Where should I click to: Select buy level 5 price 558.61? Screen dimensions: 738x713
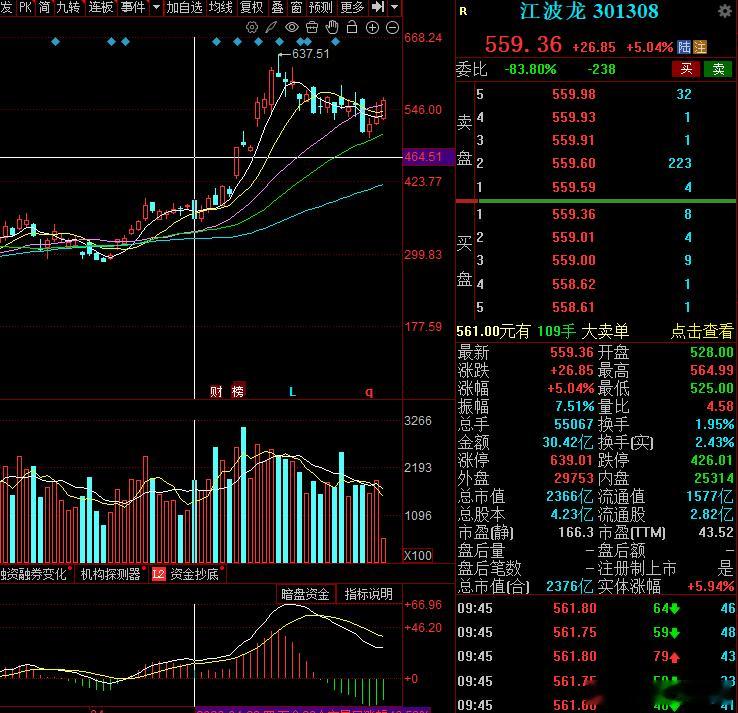574,307
